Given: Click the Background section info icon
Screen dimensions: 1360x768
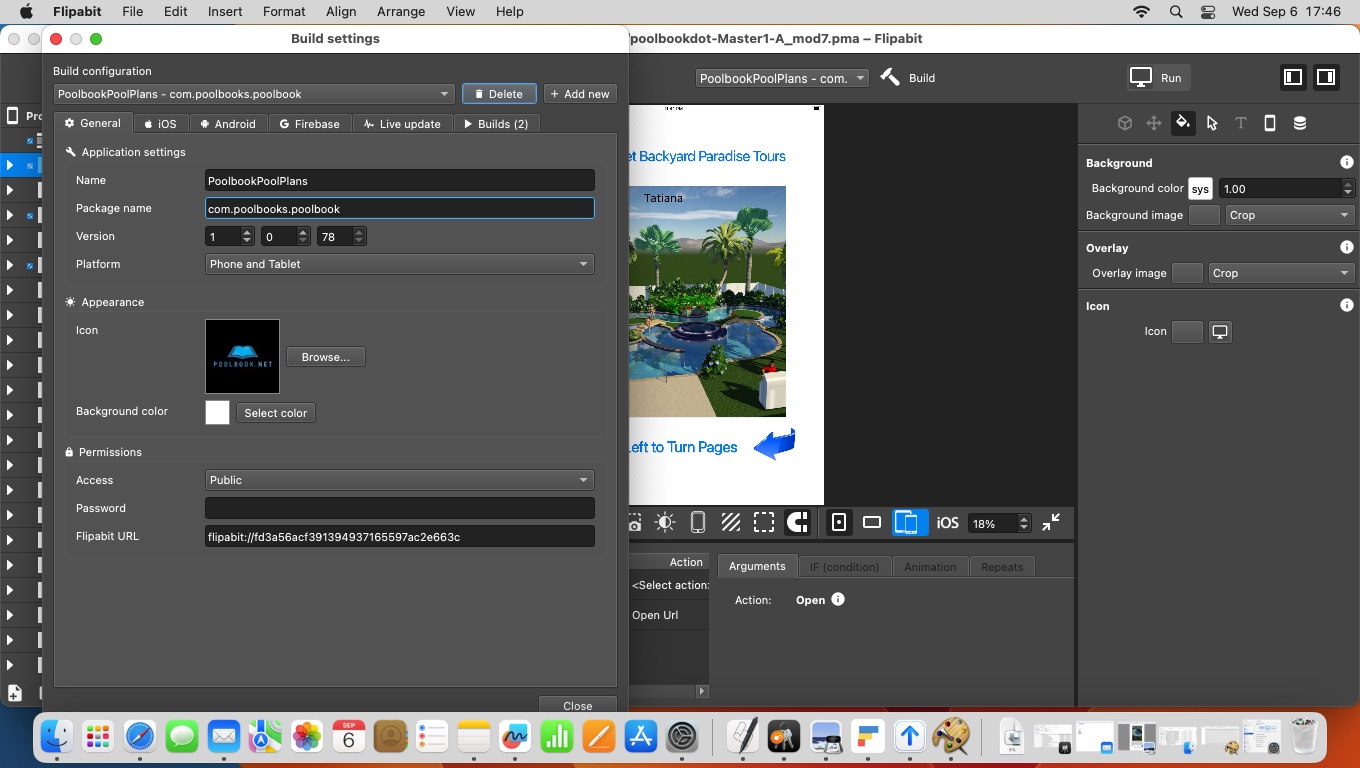Looking at the screenshot, I should [1347, 162].
